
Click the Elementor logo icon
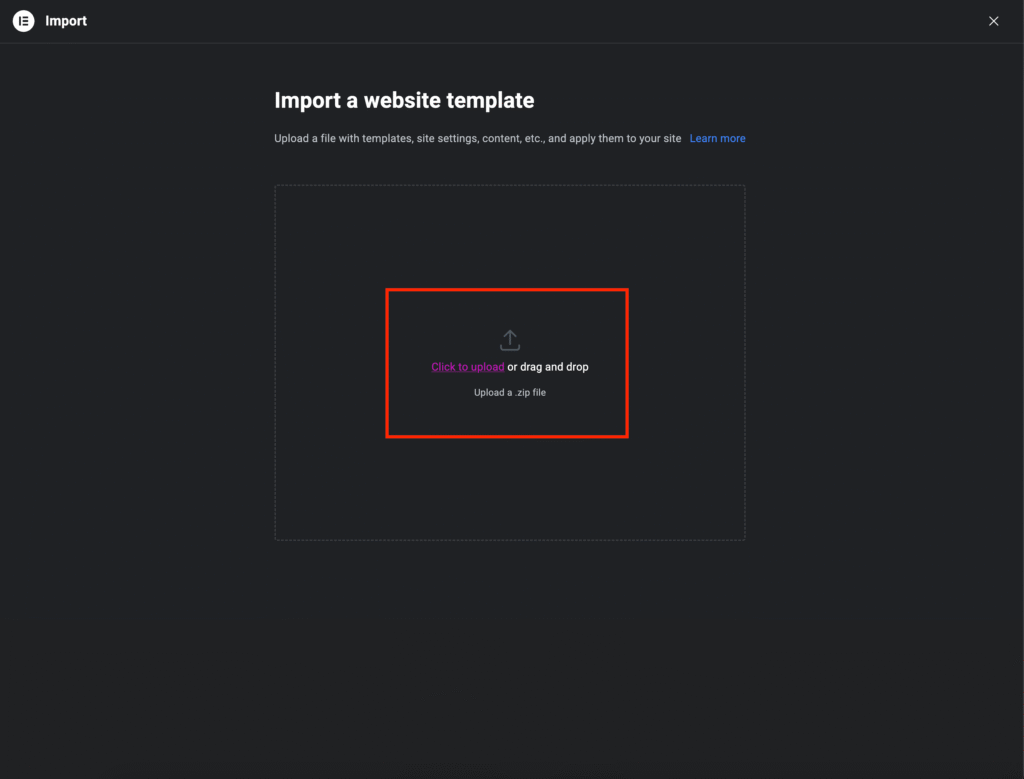coord(23,21)
